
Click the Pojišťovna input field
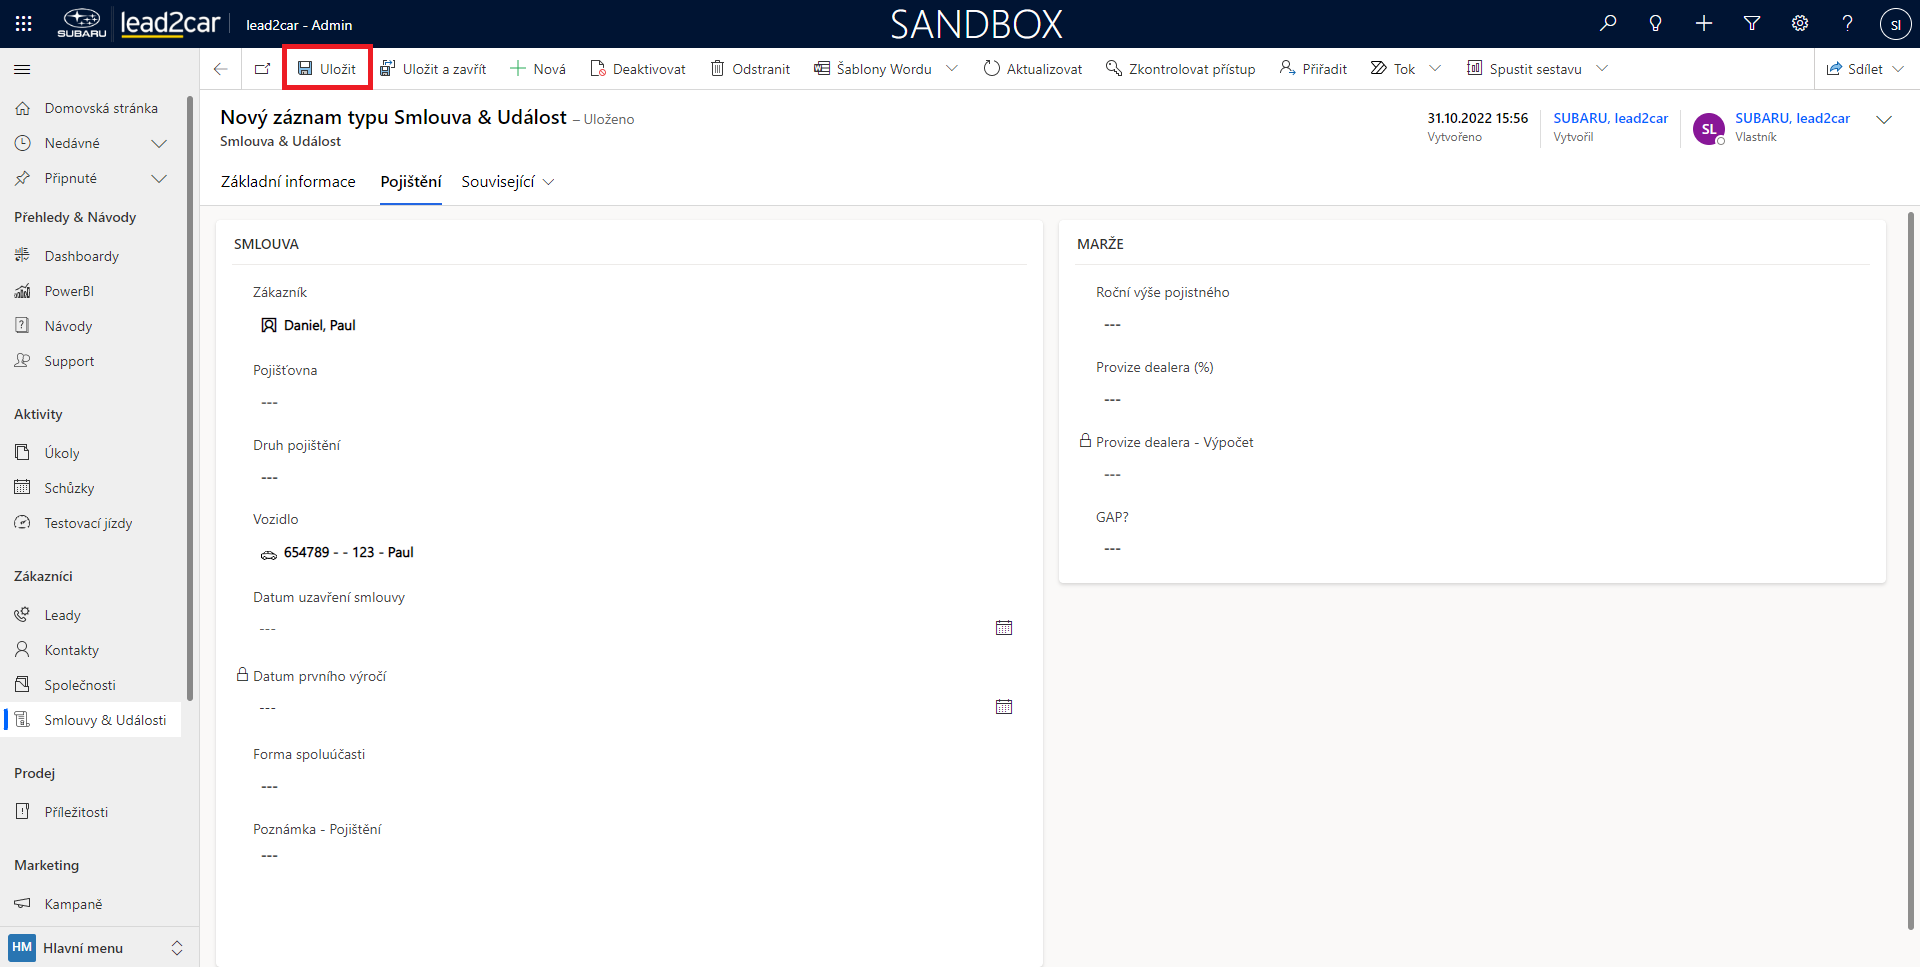point(630,403)
